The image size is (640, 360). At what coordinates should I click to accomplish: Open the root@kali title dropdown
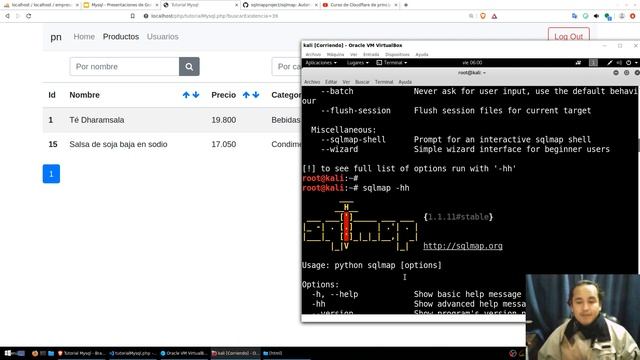click(x=471, y=73)
